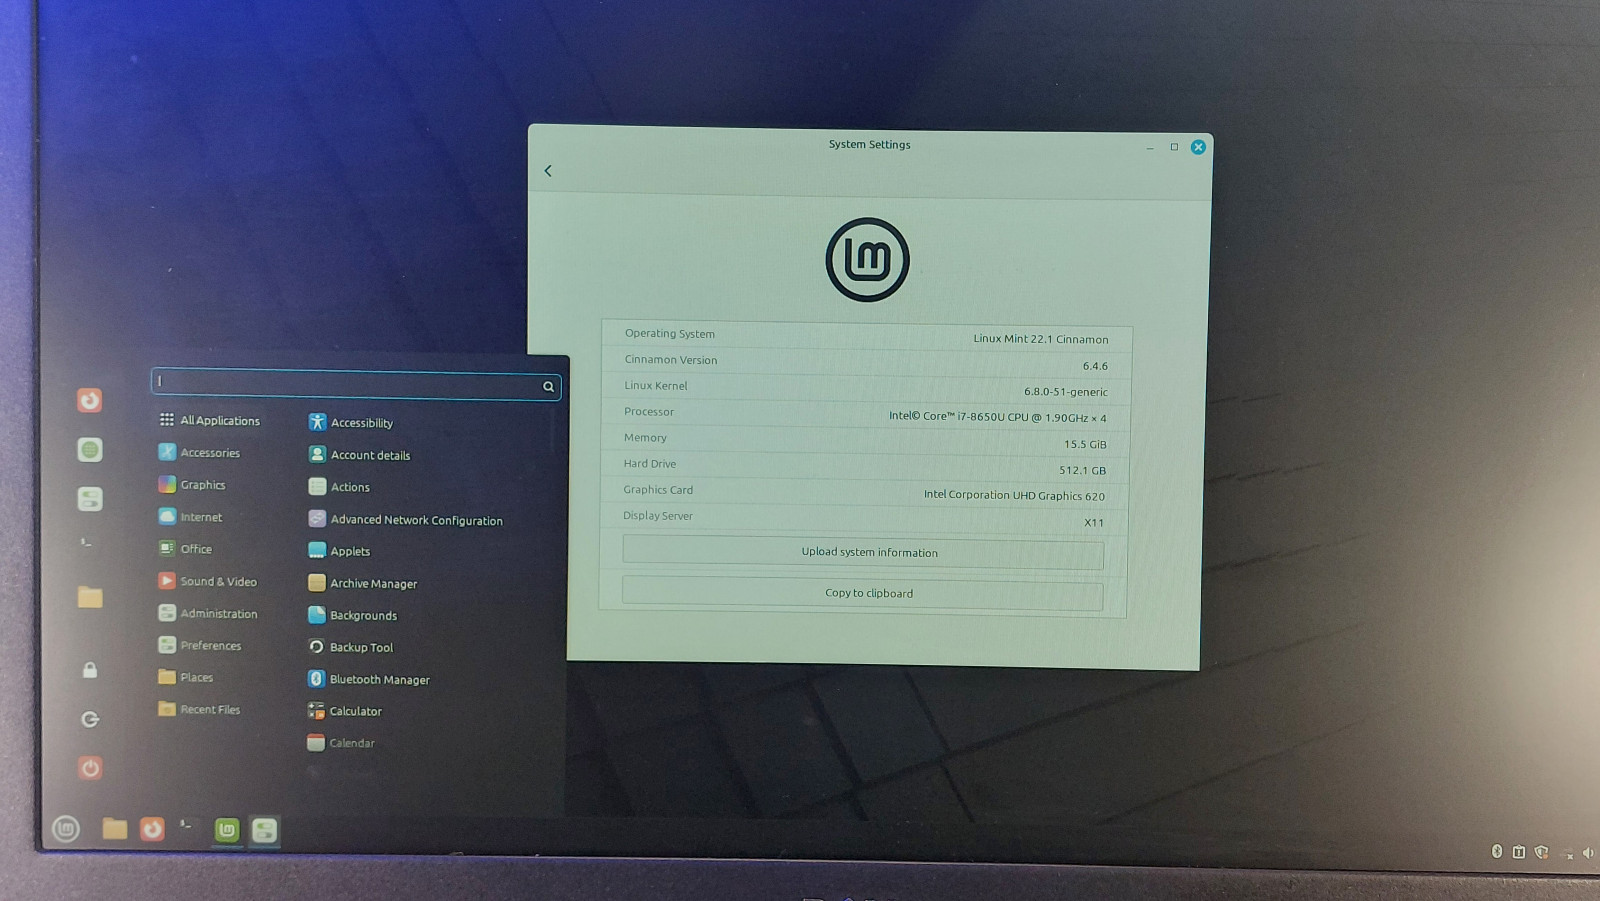Click the log out icon in menu sidebar
The width and height of the screenshot is (1600, 901).
(90, 719)
